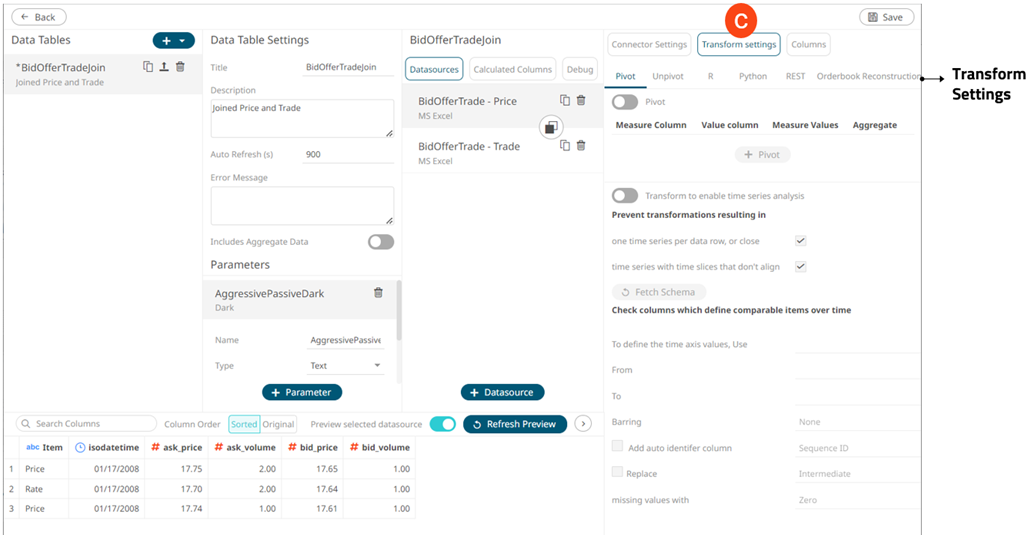
Task: Open the Debug tab
Action: coord(579,69)
